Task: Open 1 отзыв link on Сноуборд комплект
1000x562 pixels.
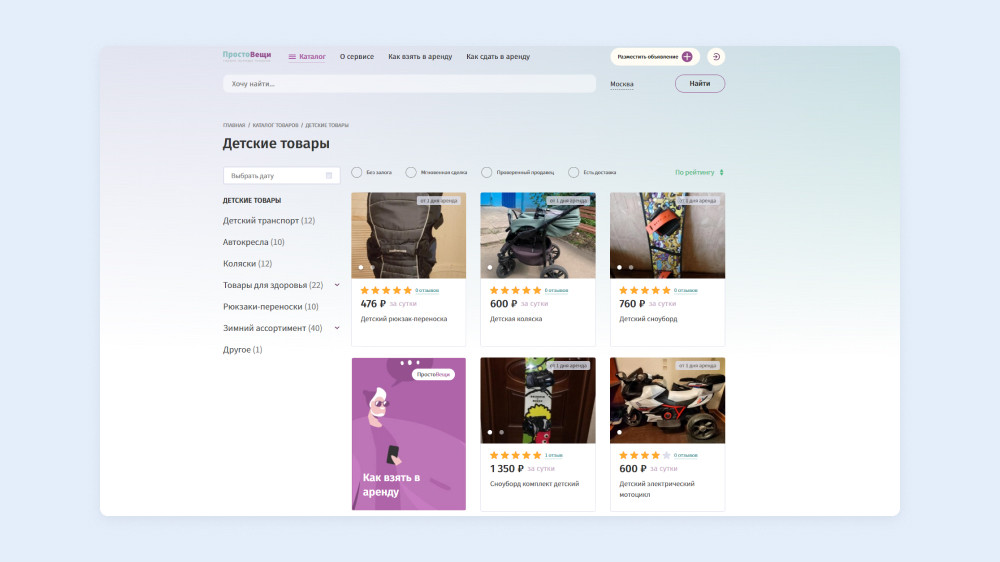Action: click(554, 455)
